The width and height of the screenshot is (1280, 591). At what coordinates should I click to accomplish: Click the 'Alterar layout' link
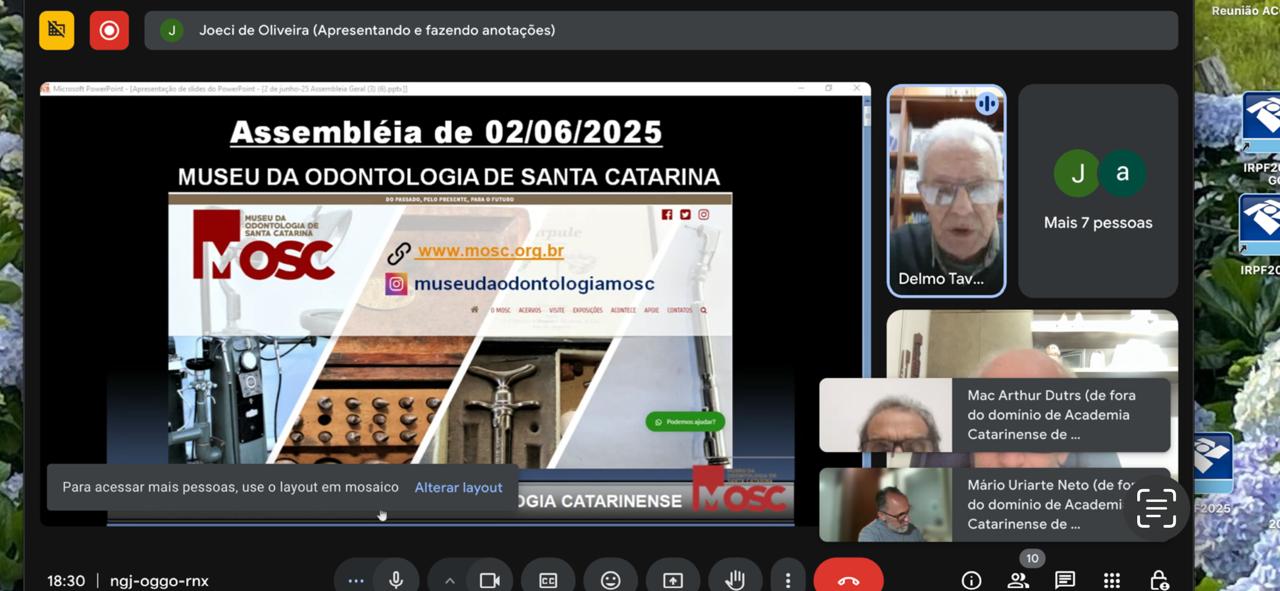tap(459, 487)
